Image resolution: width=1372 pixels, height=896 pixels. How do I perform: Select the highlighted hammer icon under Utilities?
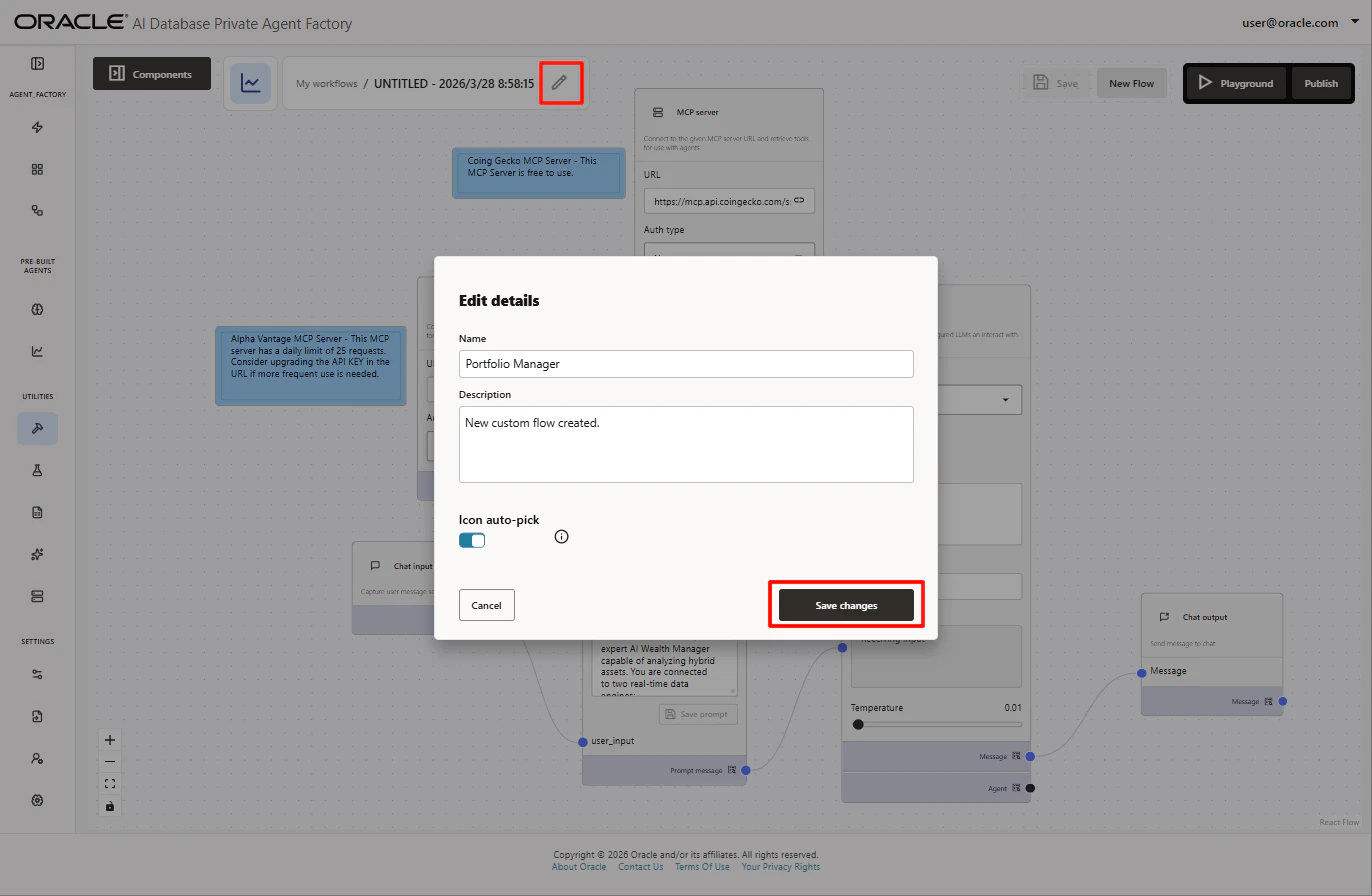[37, 428]
